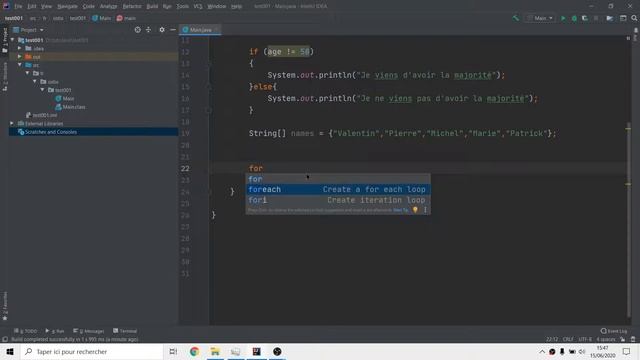Image resolution: width=640 pixels, height=360 pixels.
Task: Open the Structure vertical side tab
Action: click(x=4, y=77)
